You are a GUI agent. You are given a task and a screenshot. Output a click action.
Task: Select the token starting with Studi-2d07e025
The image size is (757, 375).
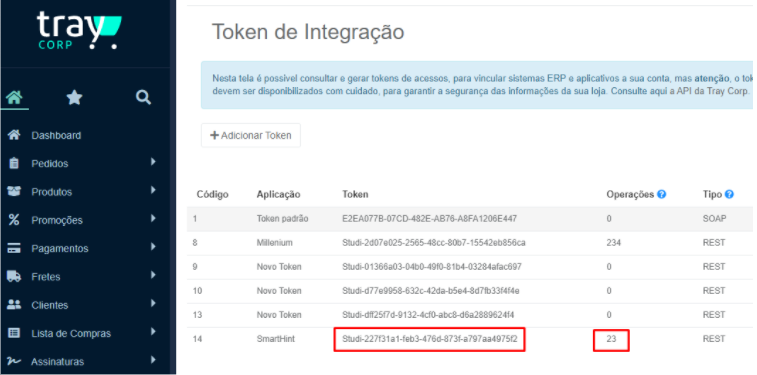(x=434, y=243)
